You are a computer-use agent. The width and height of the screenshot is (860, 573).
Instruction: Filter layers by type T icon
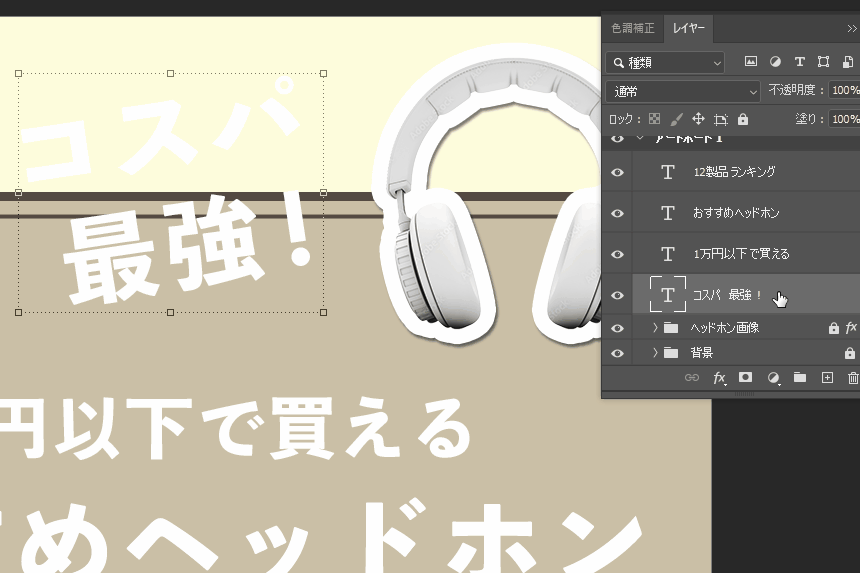[800, 61]
